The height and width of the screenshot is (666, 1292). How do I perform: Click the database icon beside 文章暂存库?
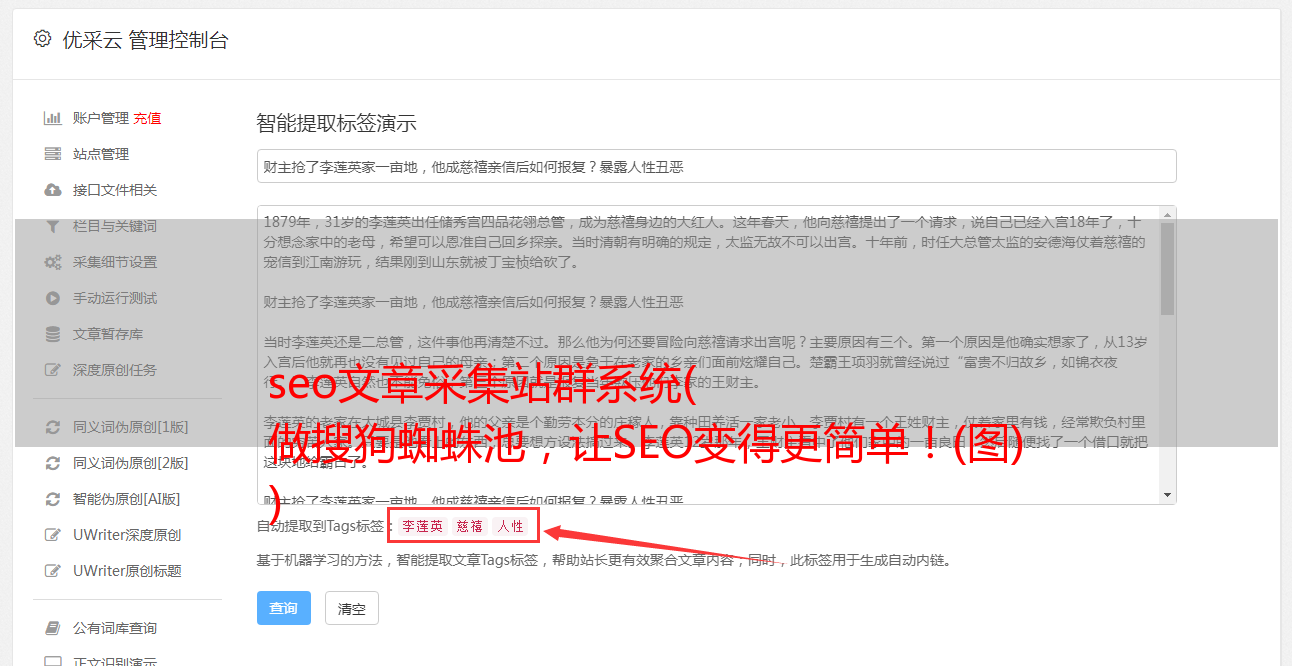[x=53, y=334]
